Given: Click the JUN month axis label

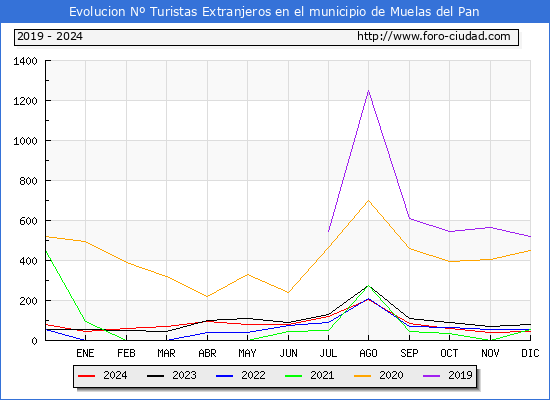Looking at the screenshot, I should pyautogui.click(x=288, y=353).
